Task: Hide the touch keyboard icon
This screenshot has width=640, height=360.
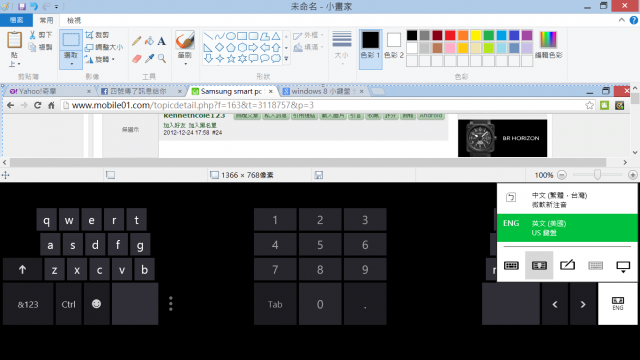Action: pos(623,267)
